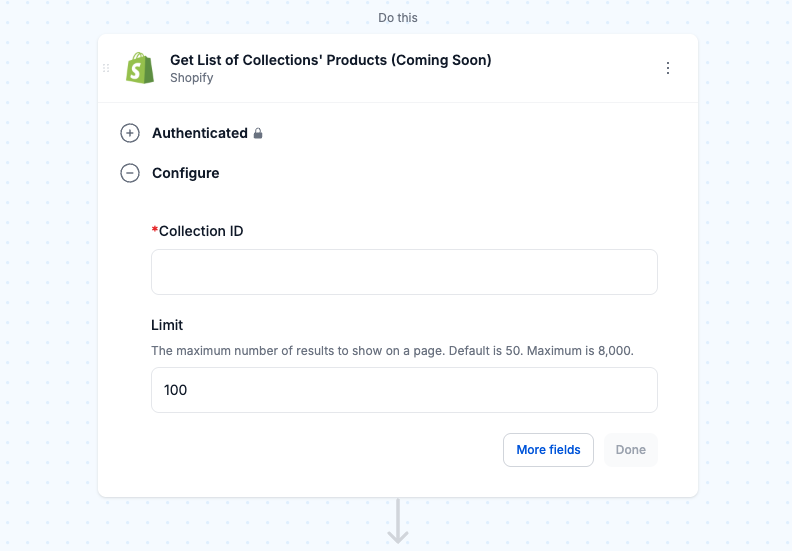Viewport: 792px width, 551px height.
Task: Click the downward arrow connector below the step
Action: [398, 521]
